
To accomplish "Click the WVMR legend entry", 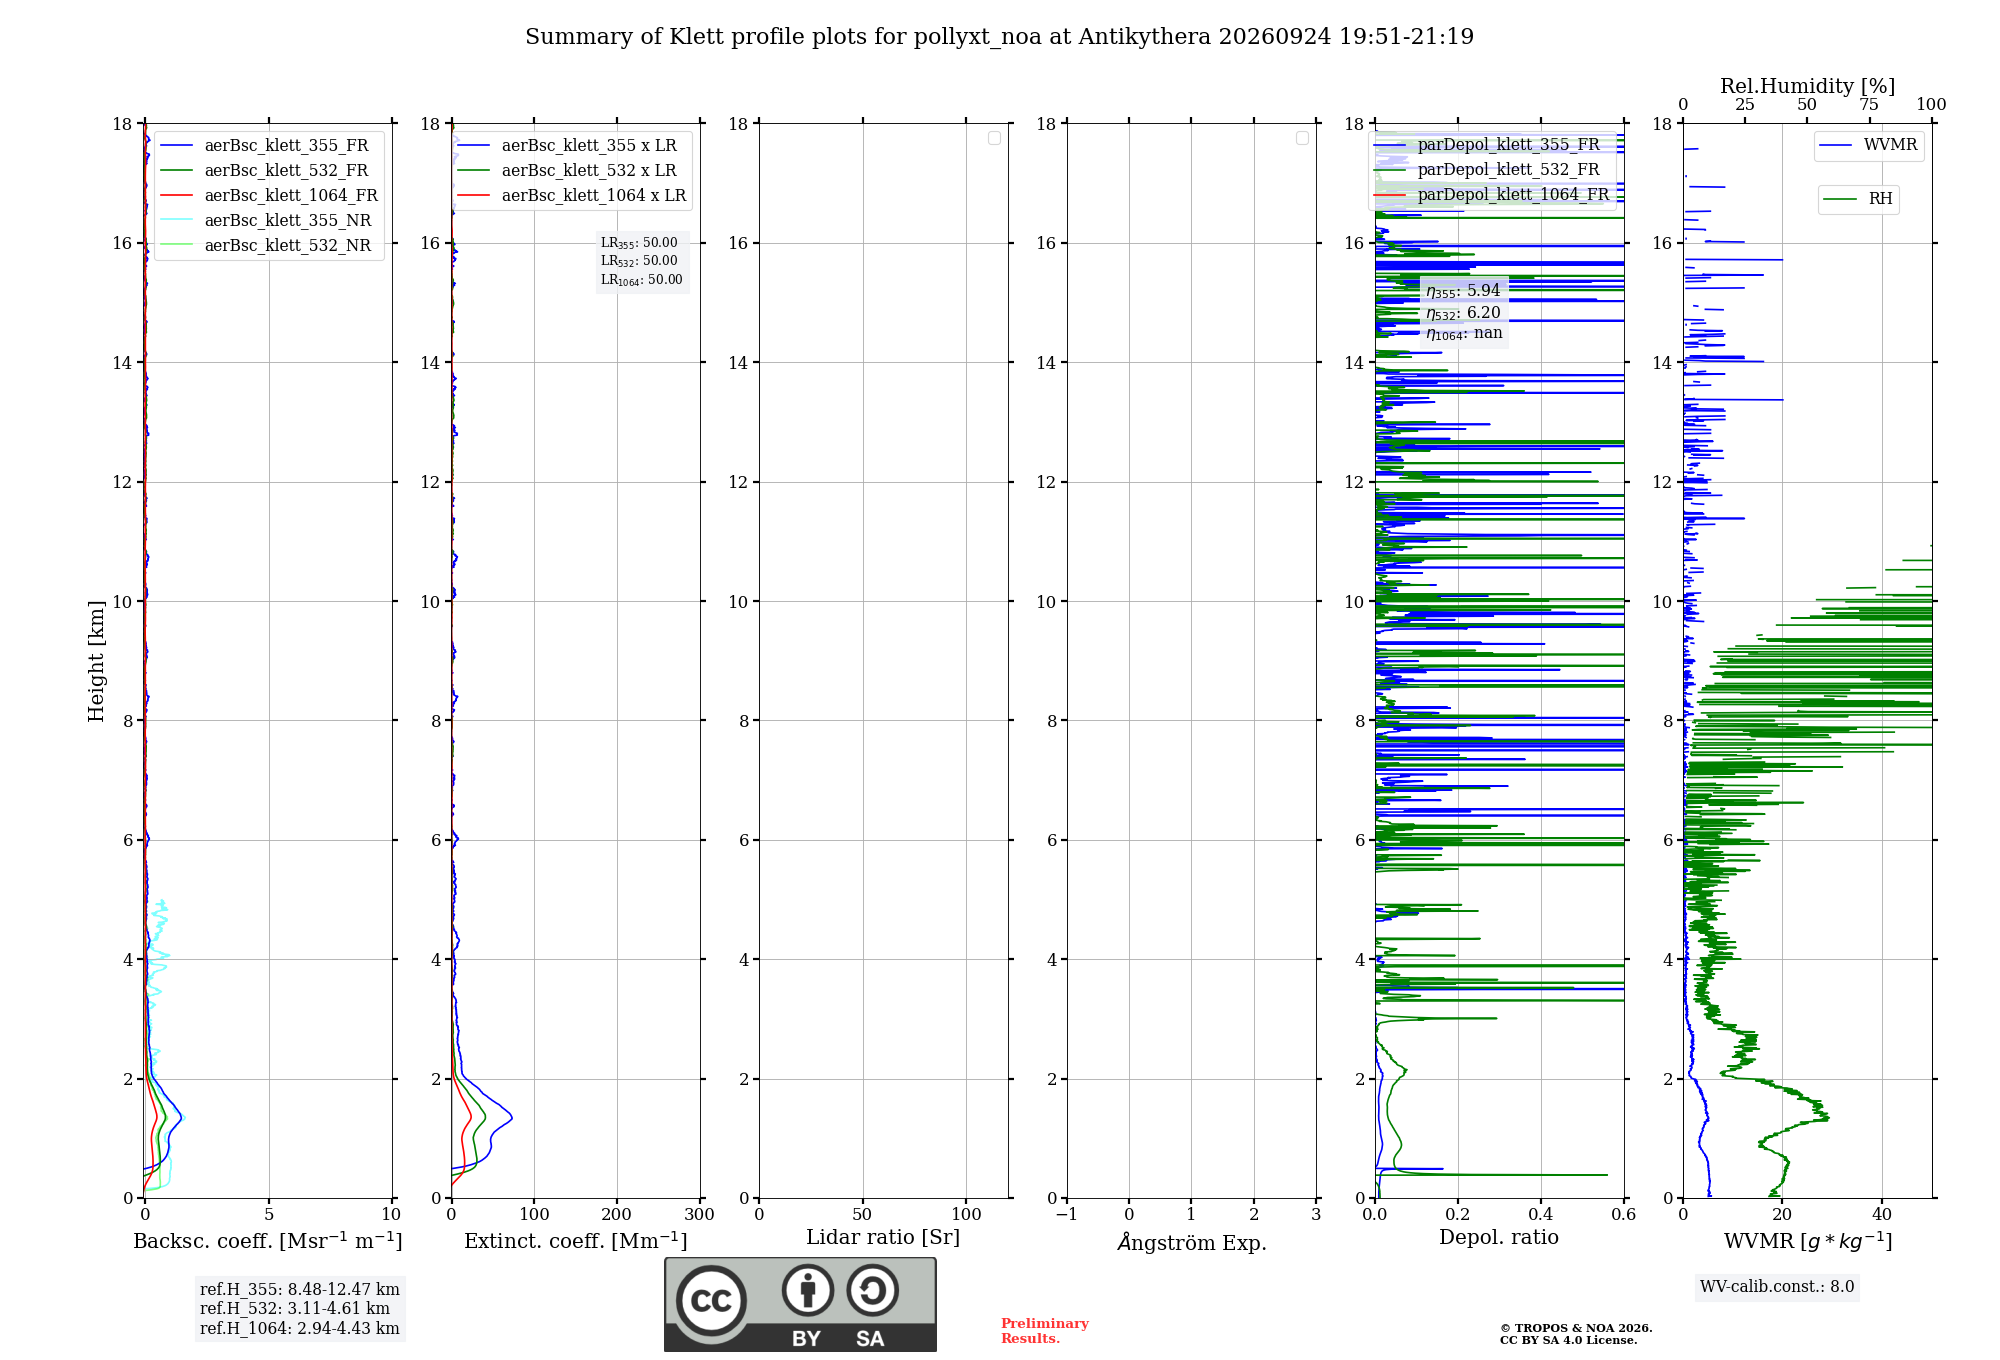I will coord(1869,145).
